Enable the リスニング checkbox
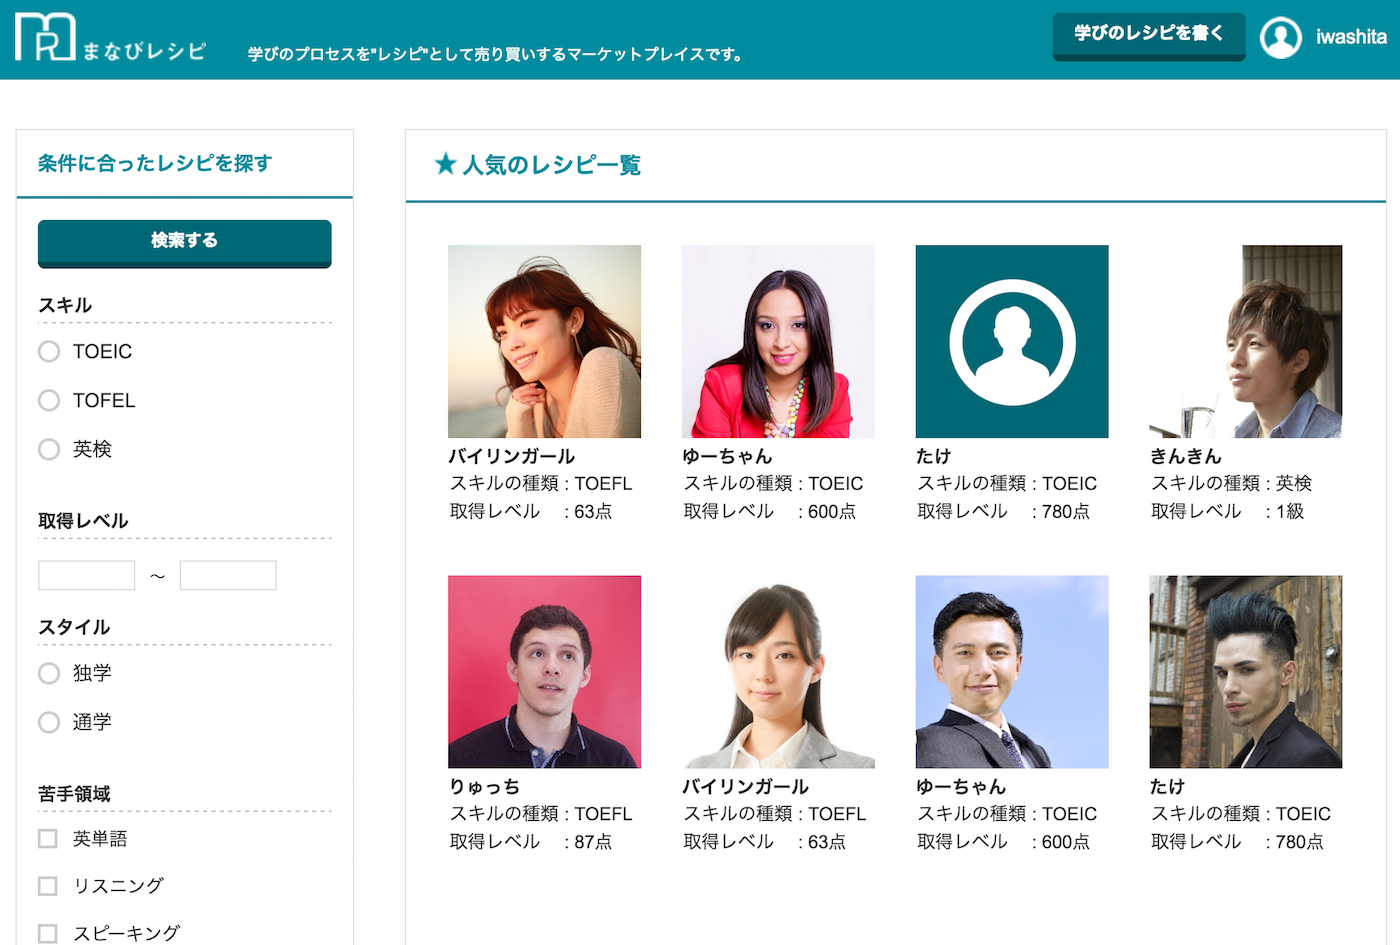This screenshot has height=945, width=1400. (48, 886)
